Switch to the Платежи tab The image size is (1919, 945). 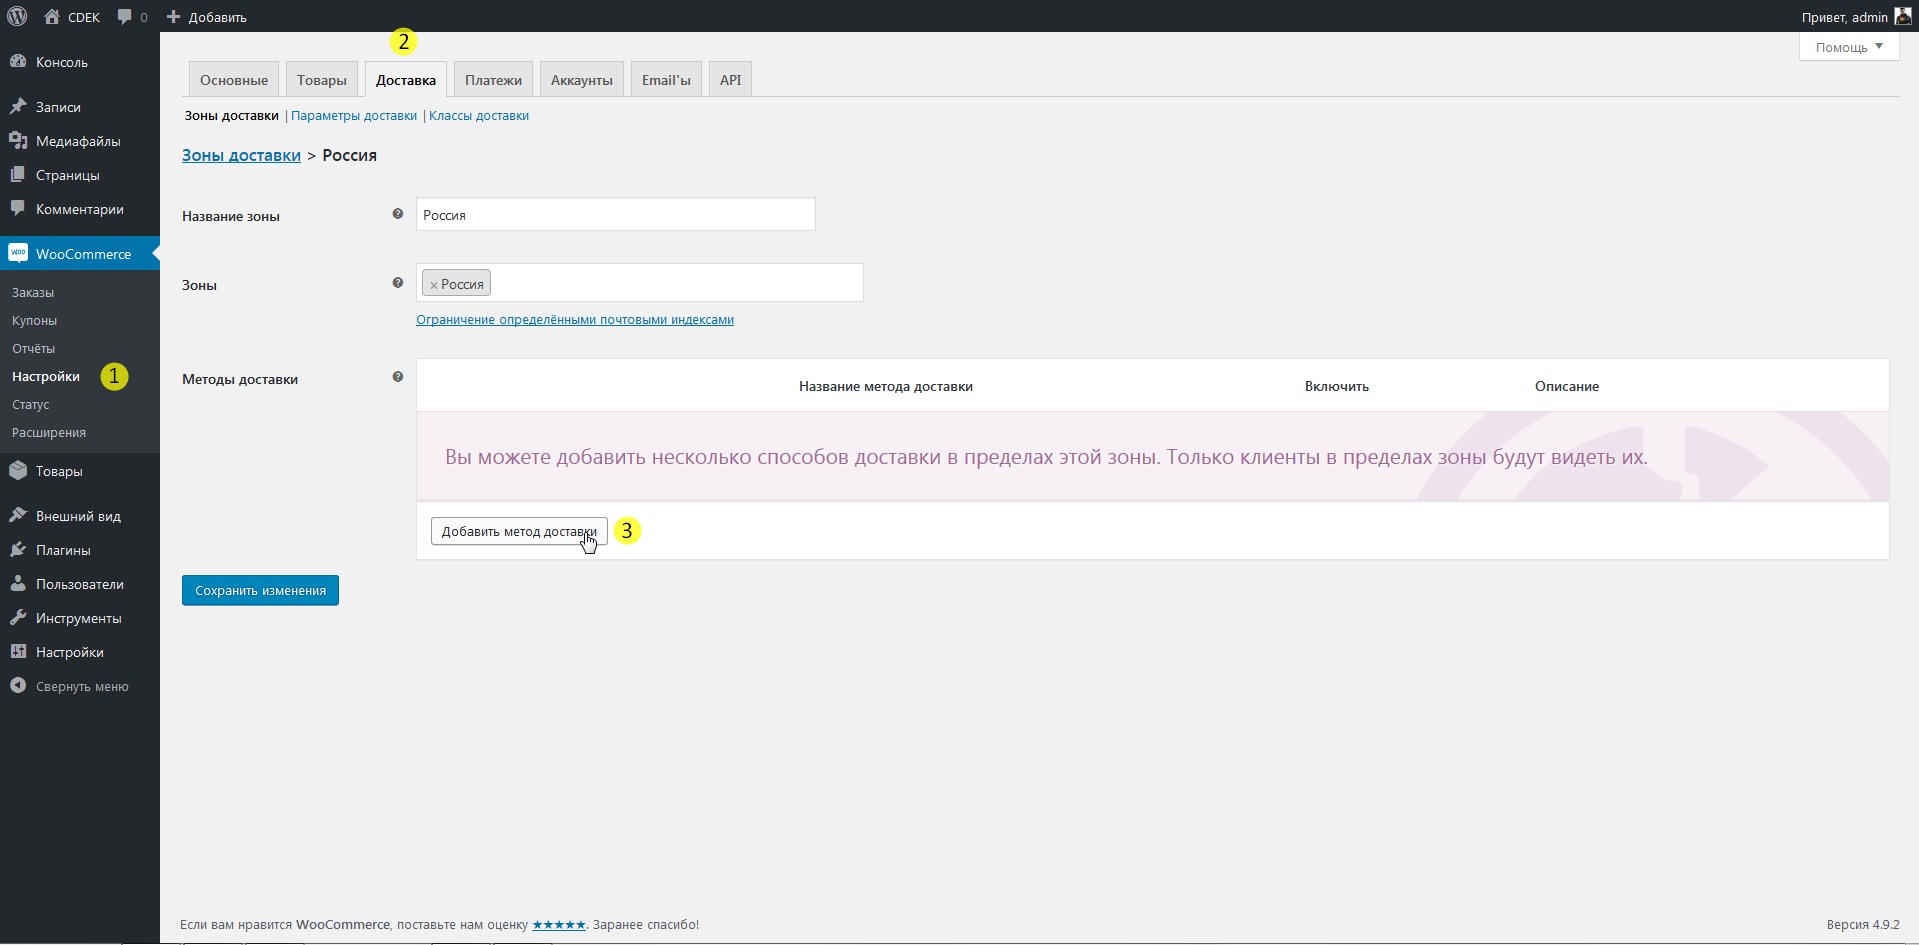click(x=493, y=80)
